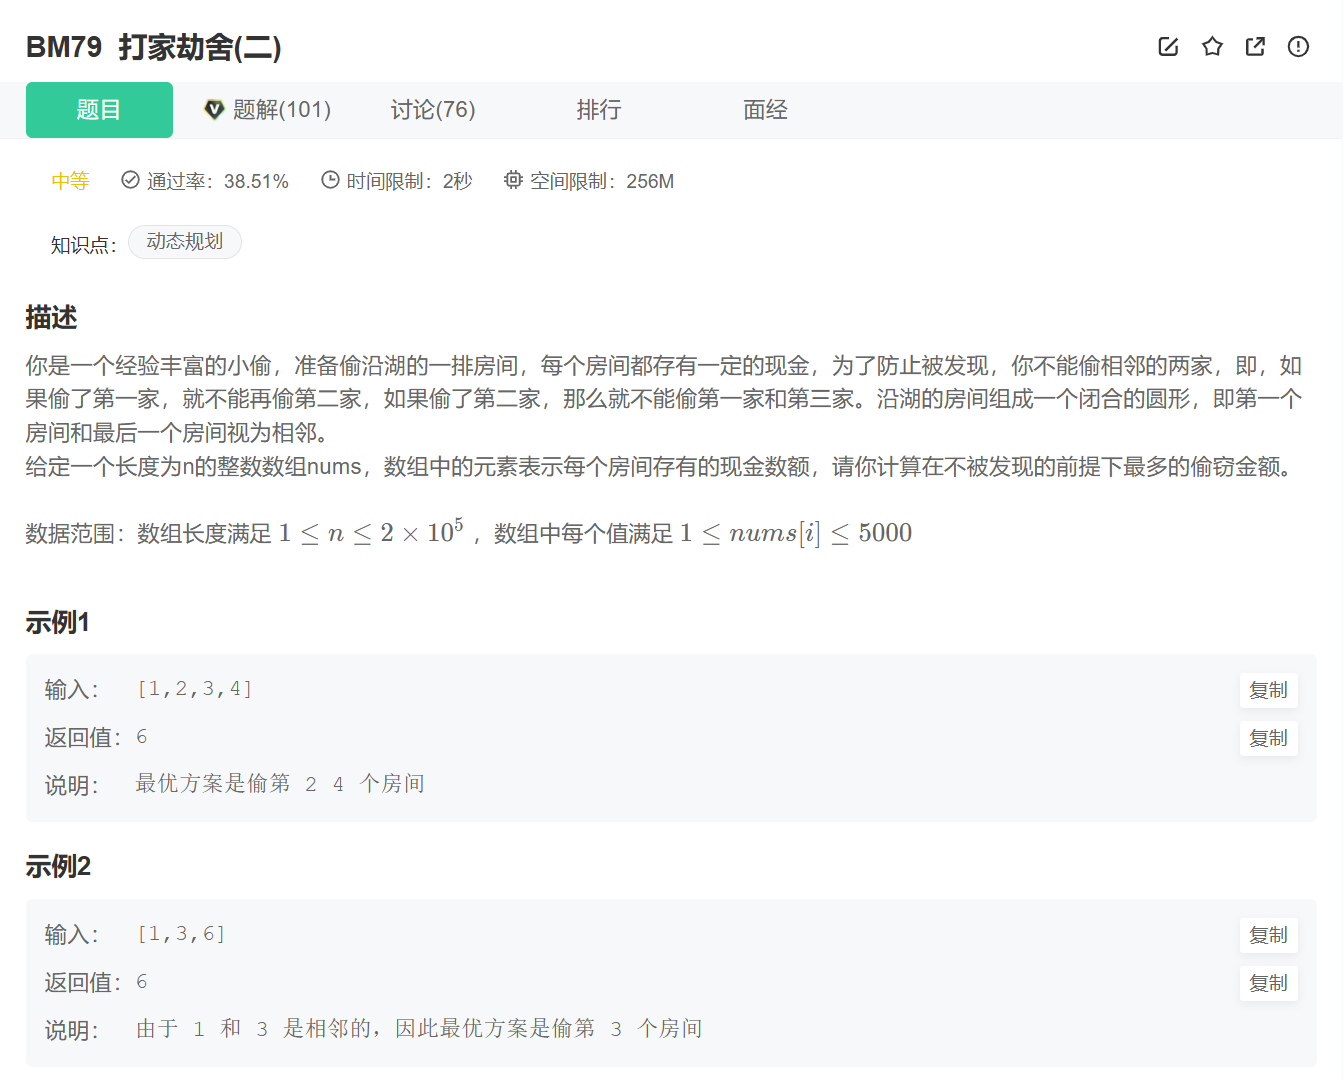Click the share external-link icon
Screen dimensions: 1343x1082
[x=1255, y=47]
